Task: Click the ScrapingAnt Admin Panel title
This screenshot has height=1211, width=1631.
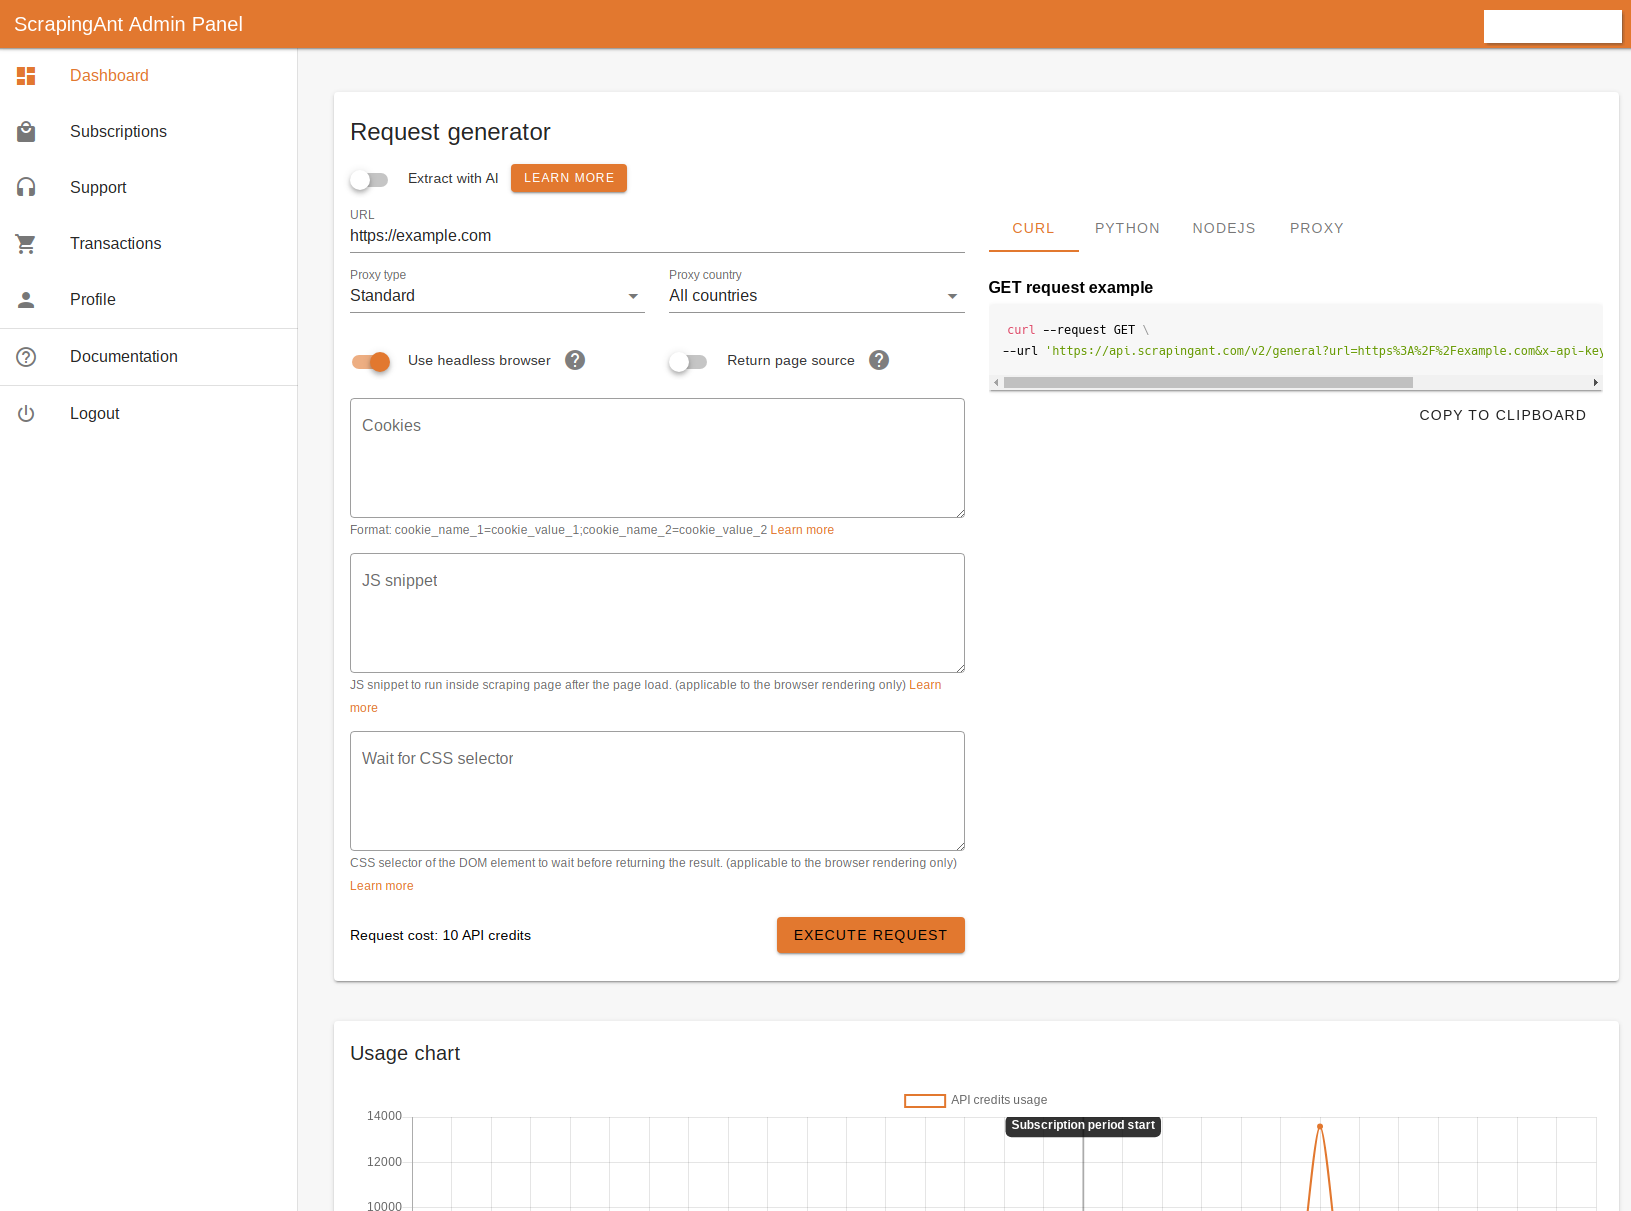Action: tap(128, 24)
